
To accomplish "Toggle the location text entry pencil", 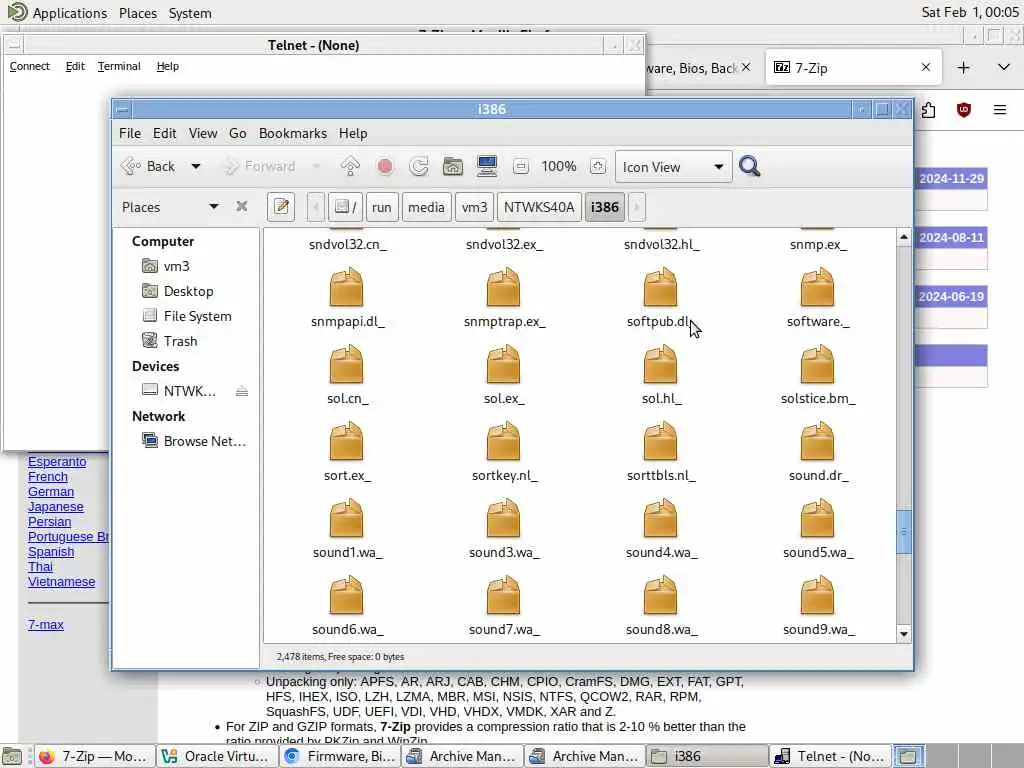I will pyautogui.click(x=281, y=207).
